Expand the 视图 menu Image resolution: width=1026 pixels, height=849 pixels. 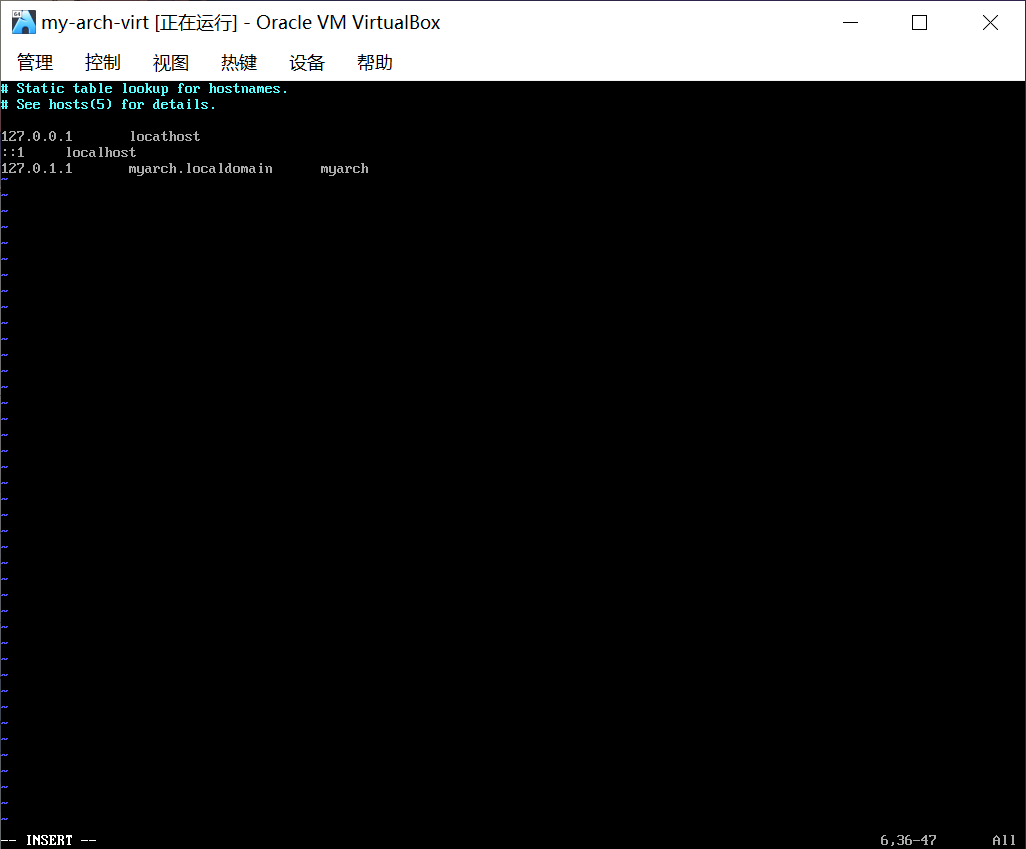[171, 63]
